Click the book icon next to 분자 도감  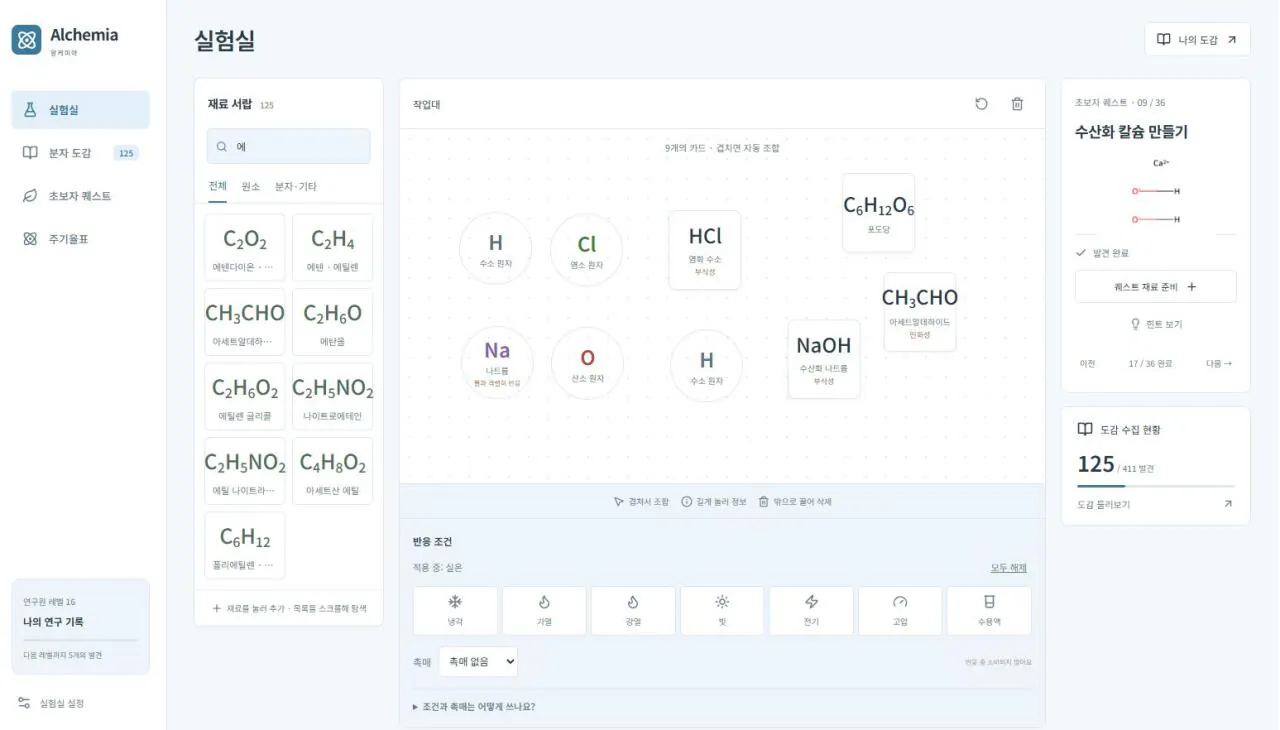[30, 153]
